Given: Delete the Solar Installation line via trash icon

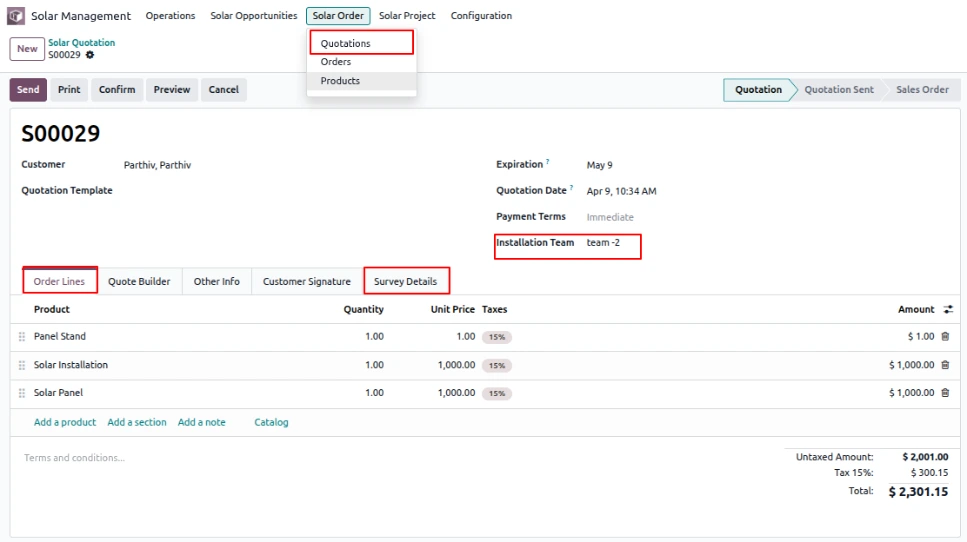Looking at the screenshot, I should [x=945, y=364].
